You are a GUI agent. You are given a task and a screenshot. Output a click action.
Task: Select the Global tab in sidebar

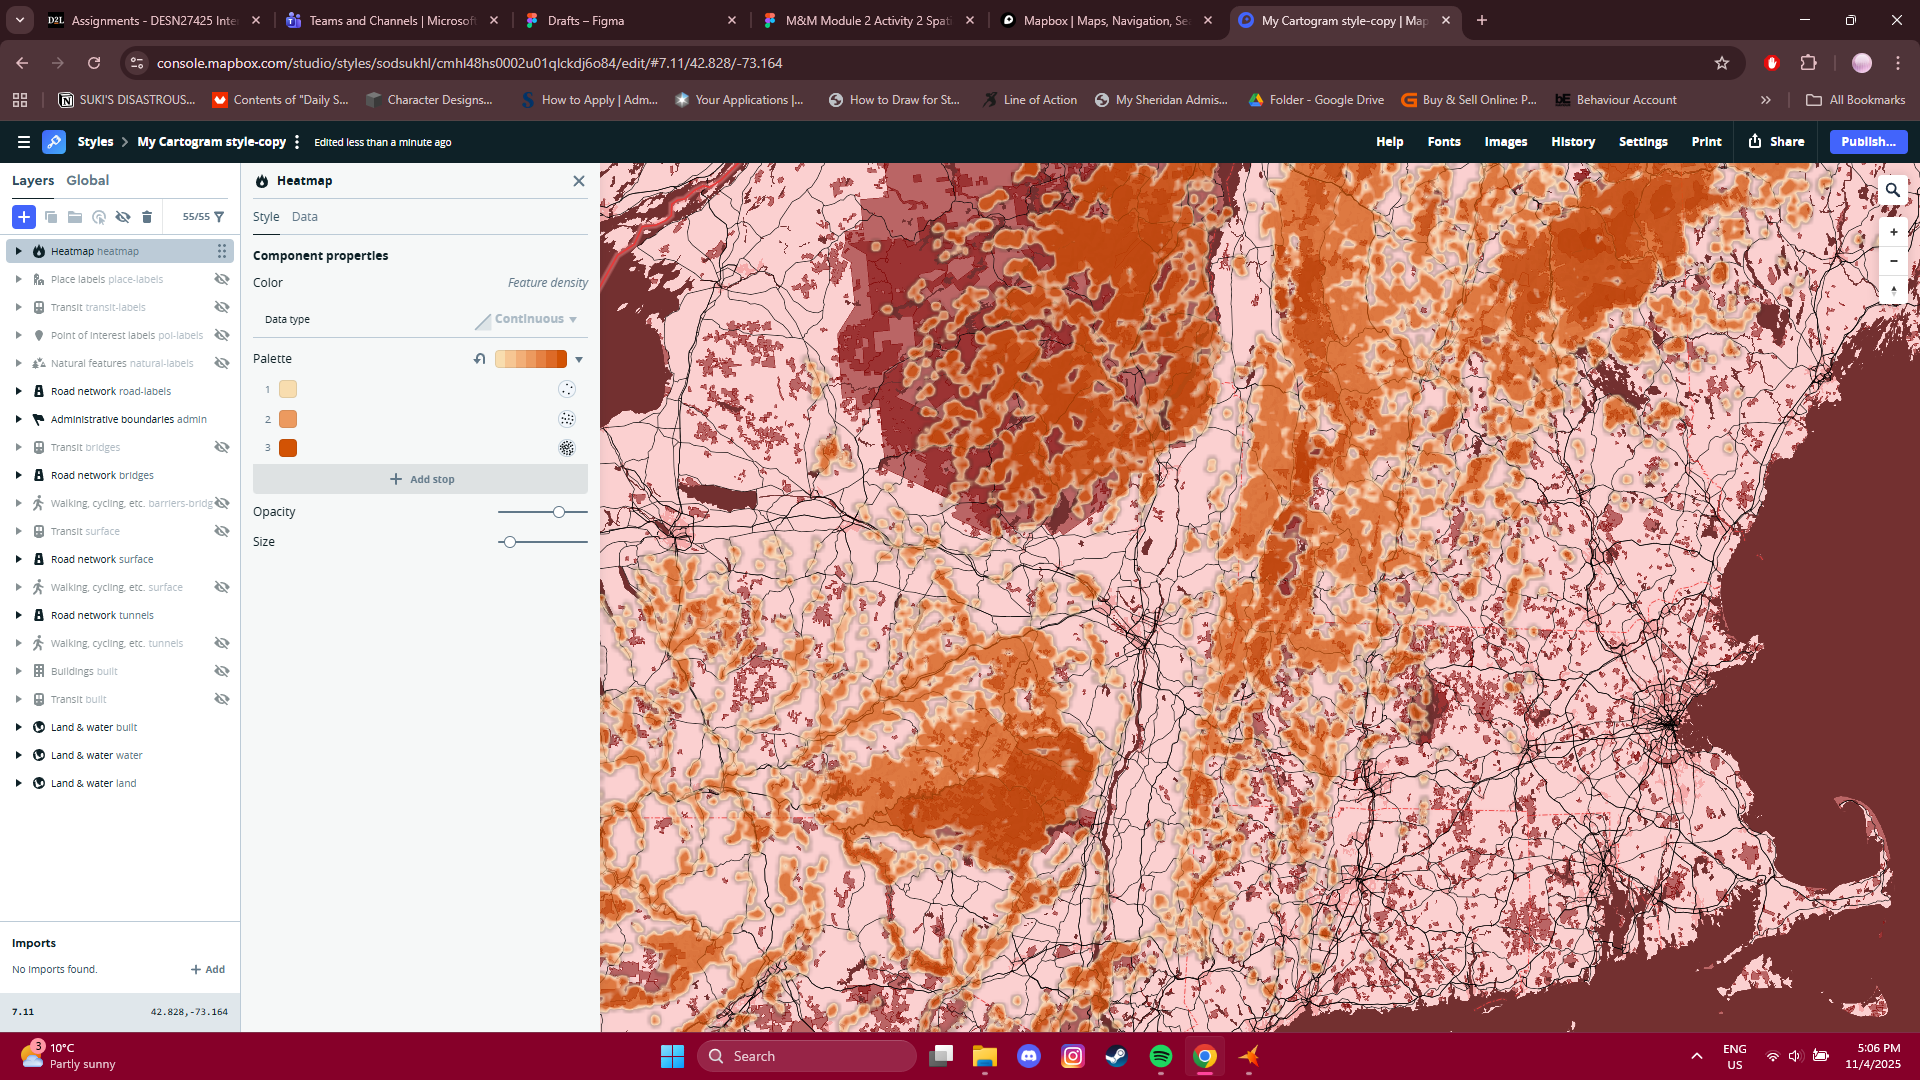point(88,180)
